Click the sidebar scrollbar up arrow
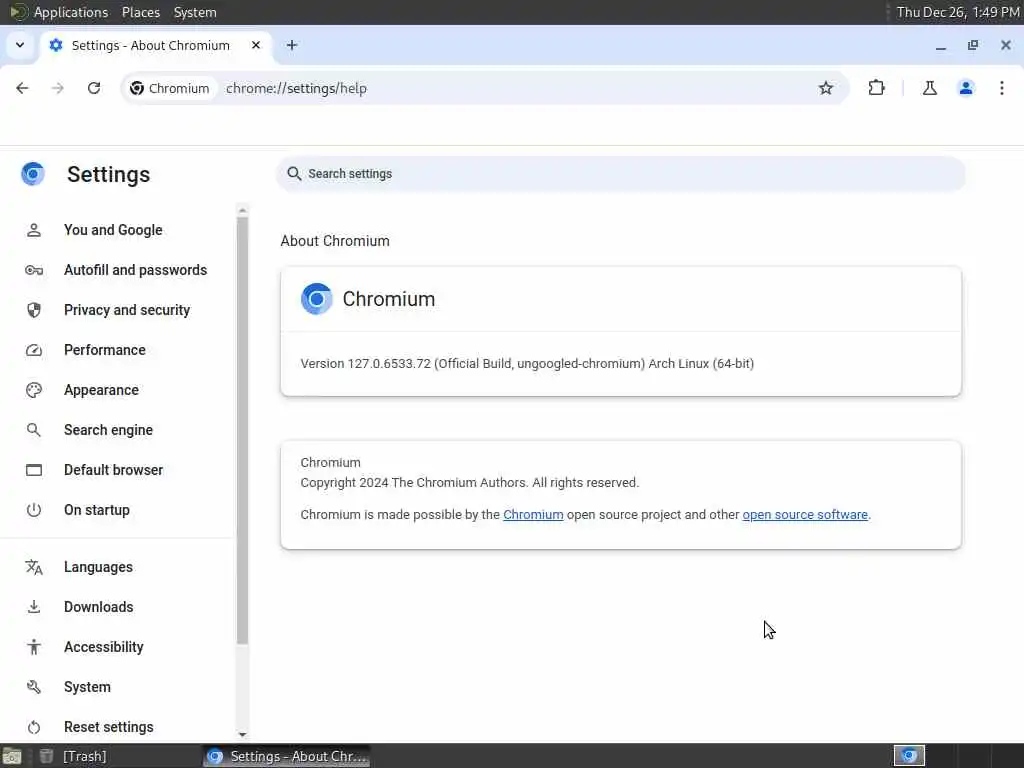The height and width of the screenshot is (768, 1024). pos(242,210)
